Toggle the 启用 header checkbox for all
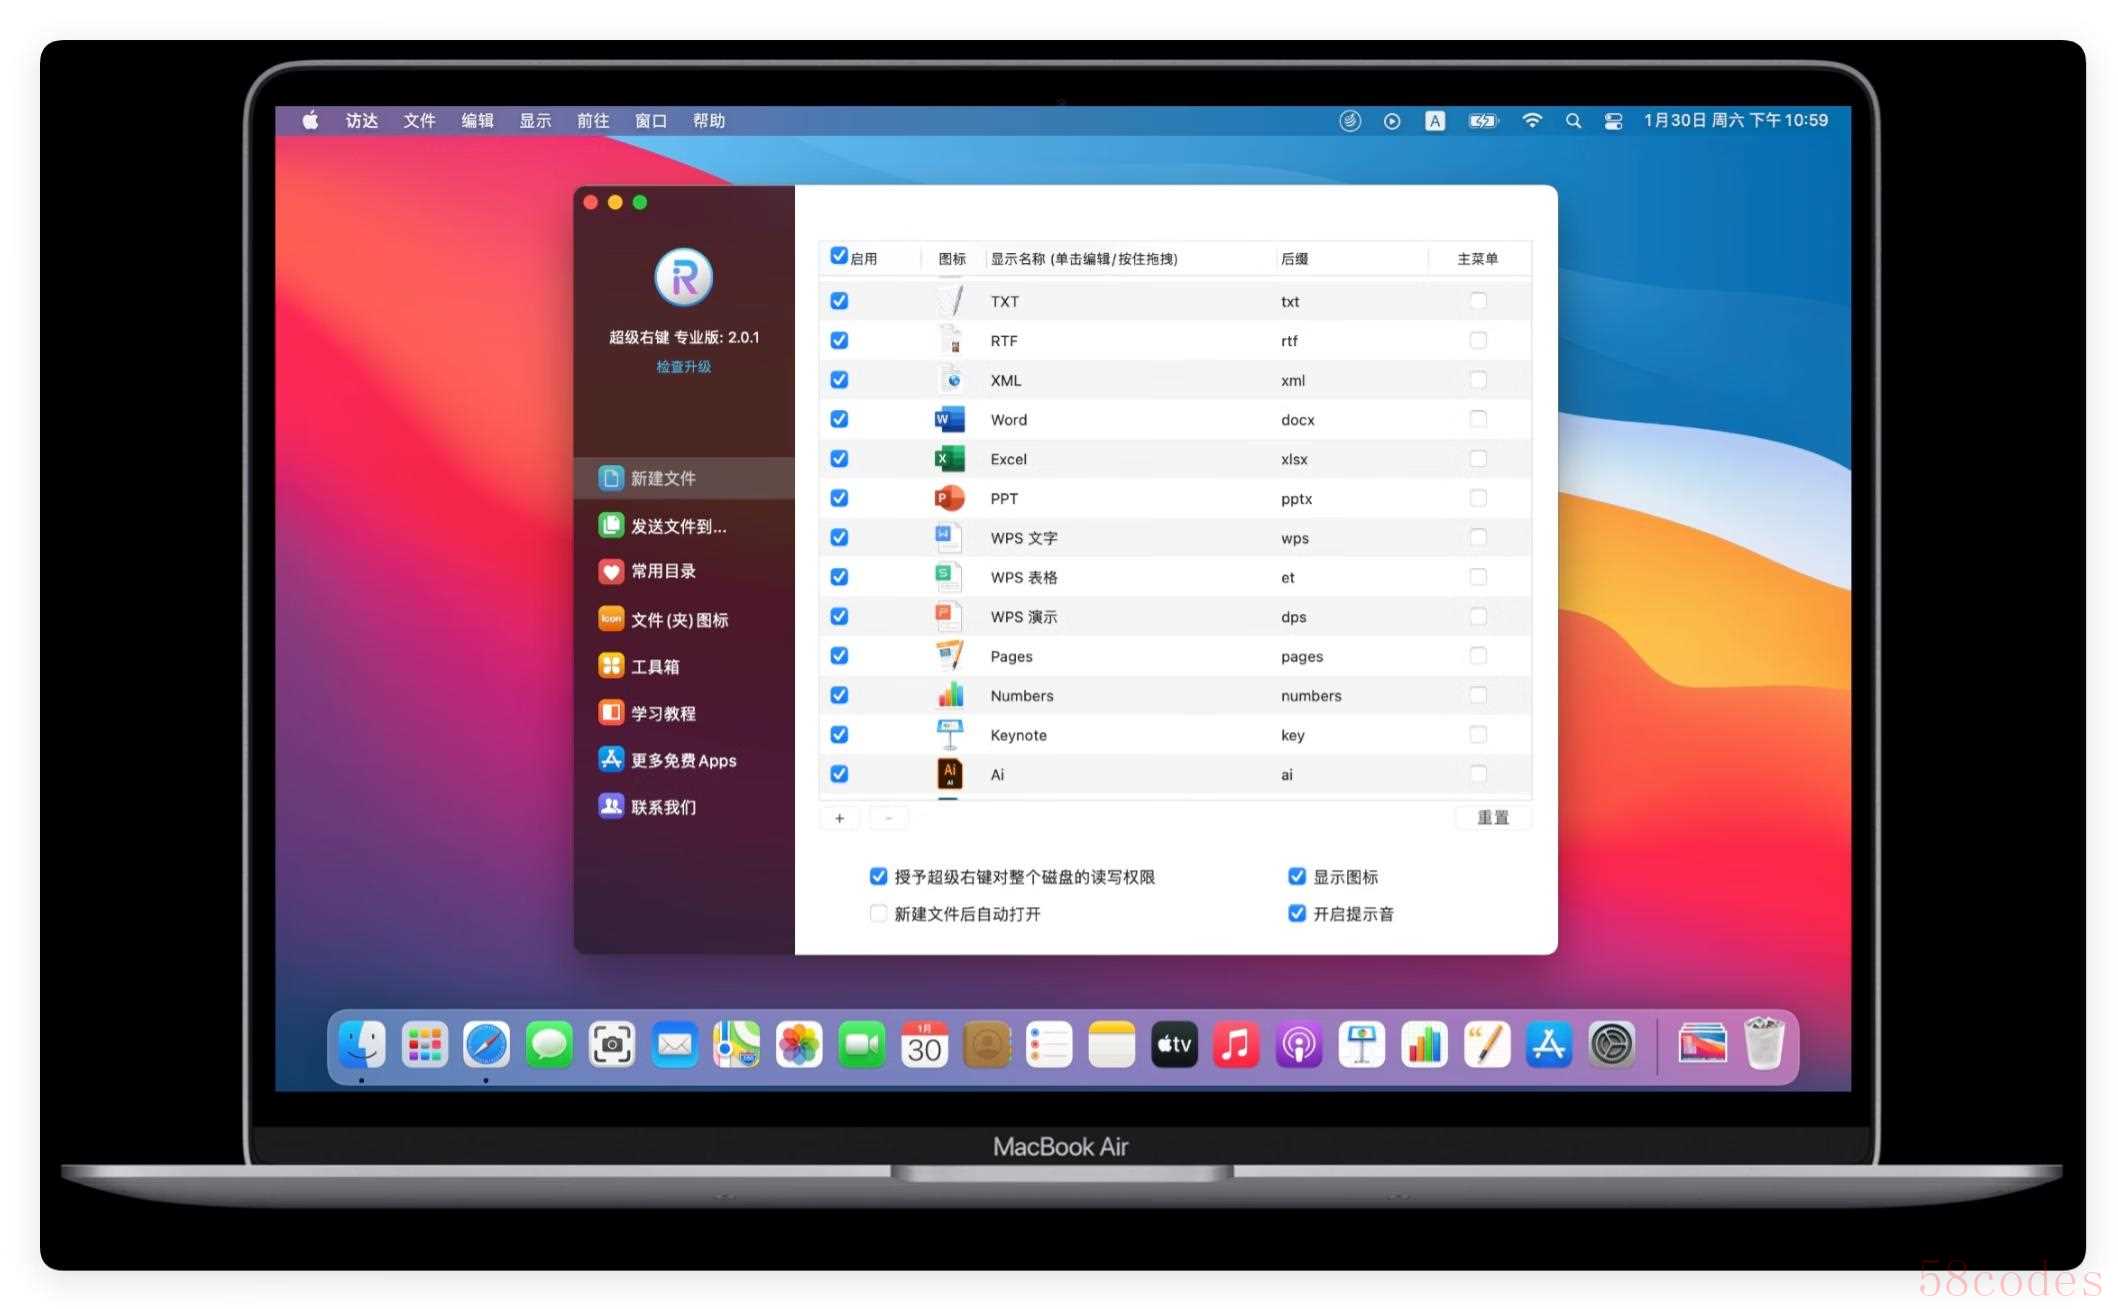2118x1309 pixels. (x=839, y=256)
